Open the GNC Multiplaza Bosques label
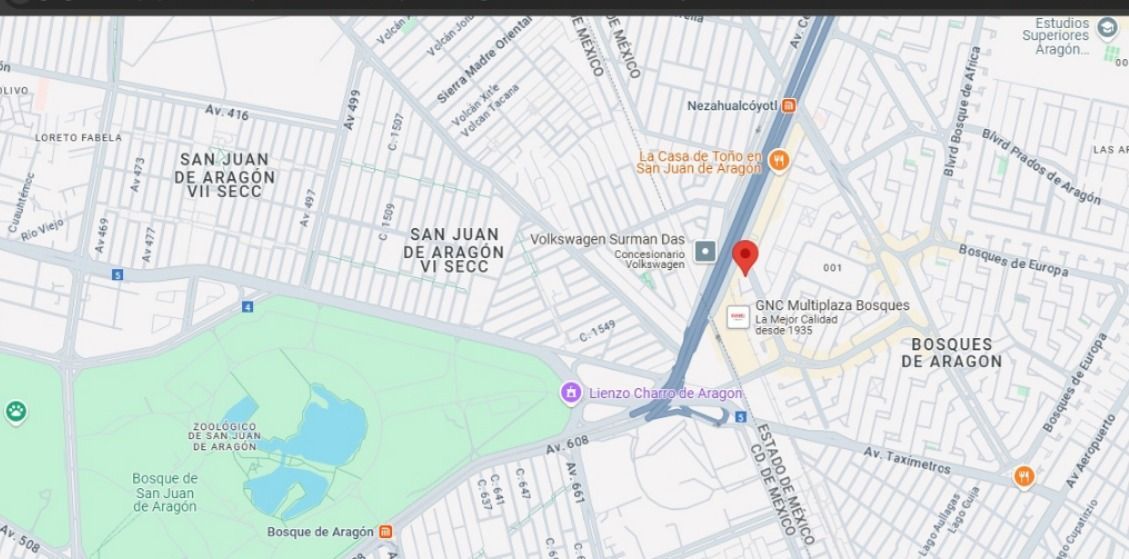1129x559 pixels. point(832,305)
